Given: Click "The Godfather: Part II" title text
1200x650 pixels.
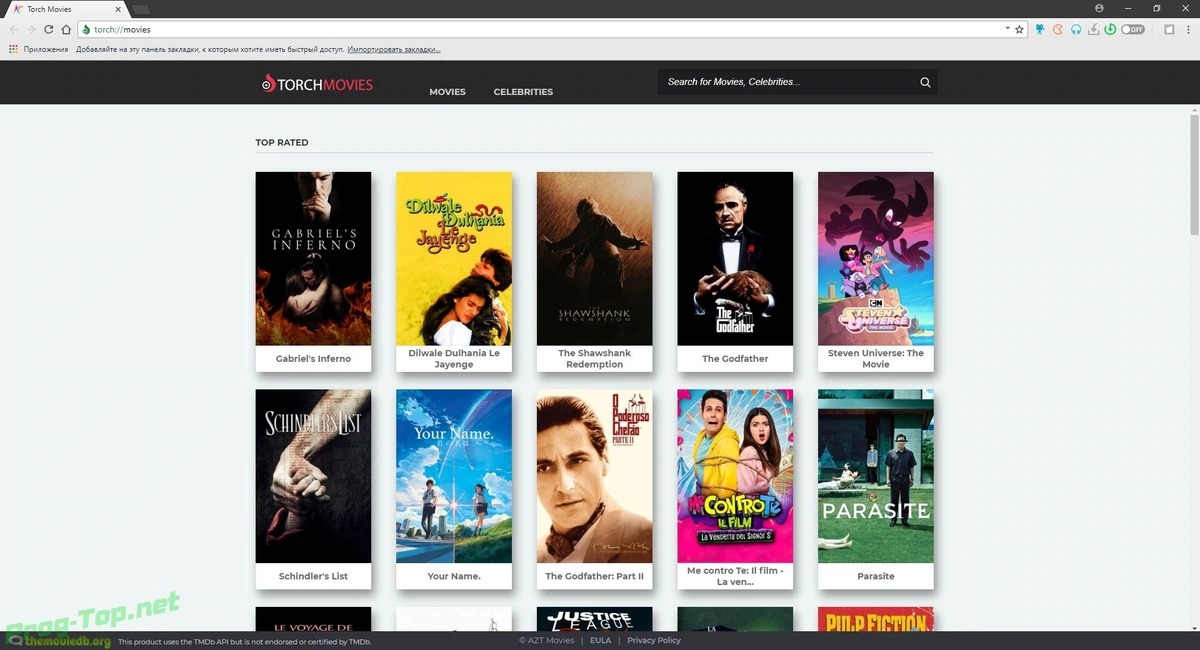Looking at the screenshot, I should 594,577.
